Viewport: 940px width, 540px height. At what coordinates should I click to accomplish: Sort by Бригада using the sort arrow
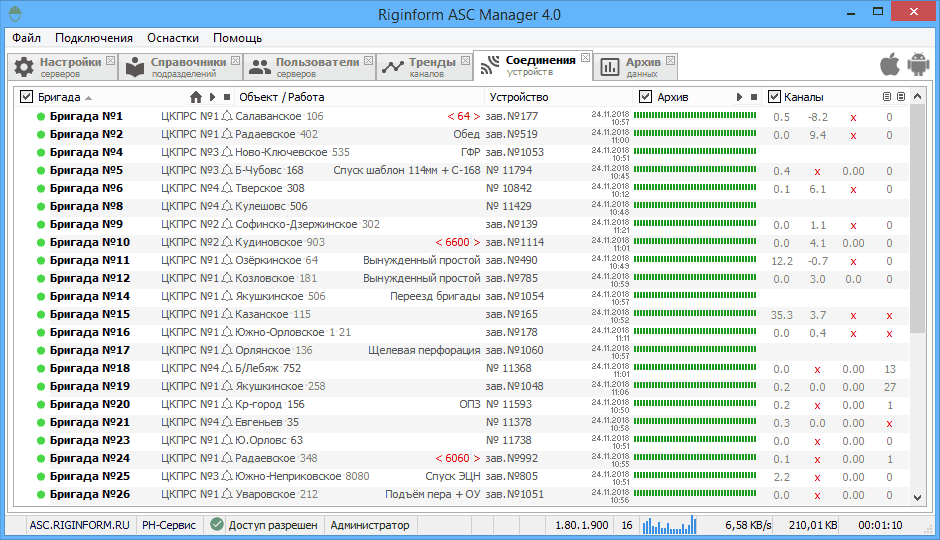point(89,98)
